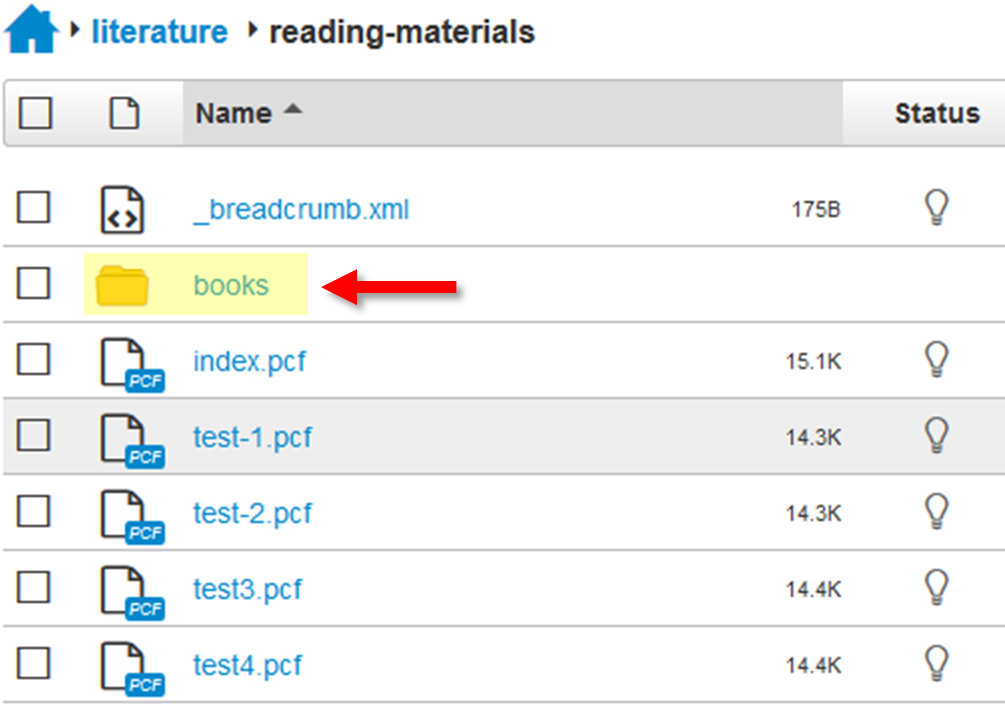
Task: Open the test4.pcf file link
Action: coord(247,665)
